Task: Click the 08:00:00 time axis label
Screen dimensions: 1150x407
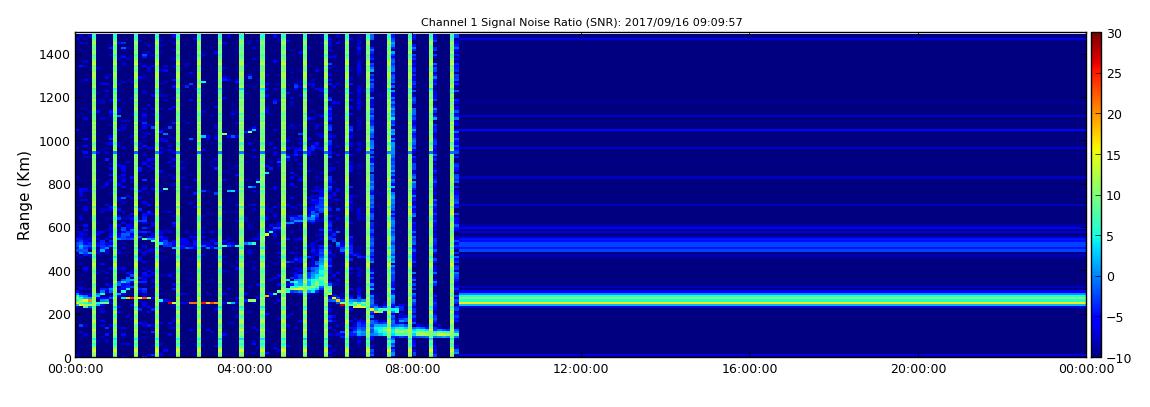Action: coord(412,370)
